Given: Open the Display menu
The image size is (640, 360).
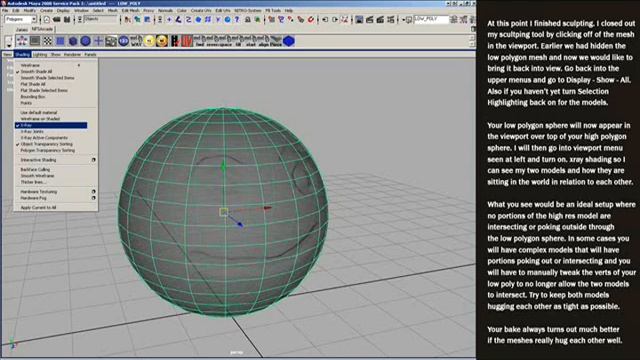Looking at the screenshot, I should tap(63, 10).
